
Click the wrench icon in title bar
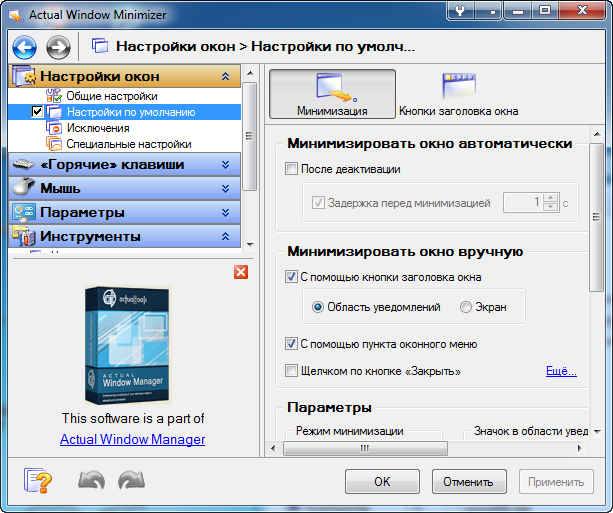(x=459, y=11)
